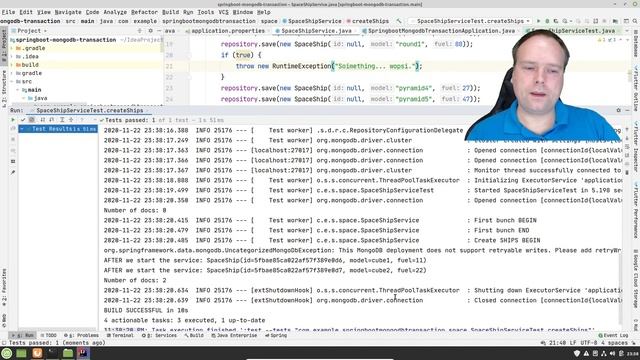The height and width of the screenshot is (360, 640).
Task: Open Structure tool window on left stripe
Action: (4, 89)
